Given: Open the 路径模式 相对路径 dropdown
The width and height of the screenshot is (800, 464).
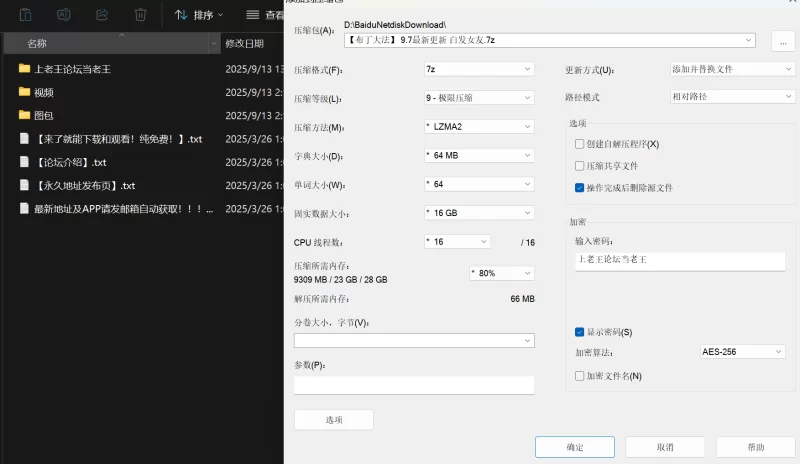Looking at the screenshot, I should pos(732,96).
